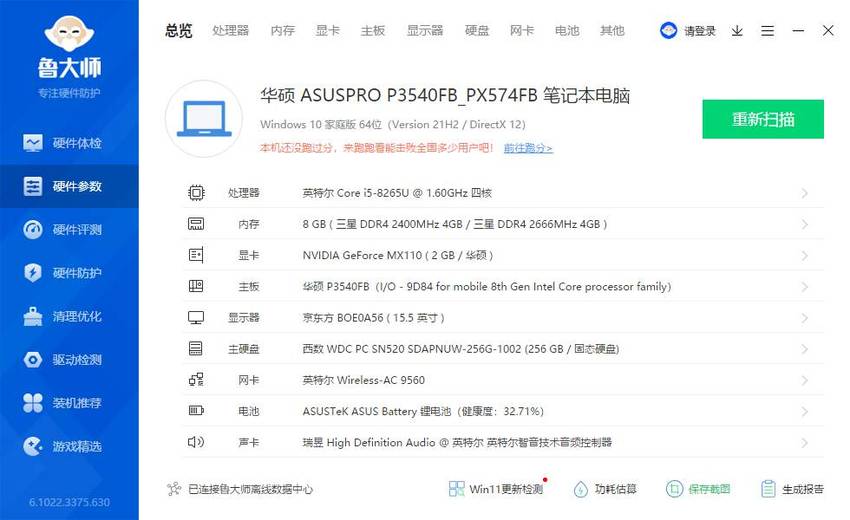Viewport: 850px width, 520px height.
Task: Click the download arrow icon
Action: pos(737,31)
